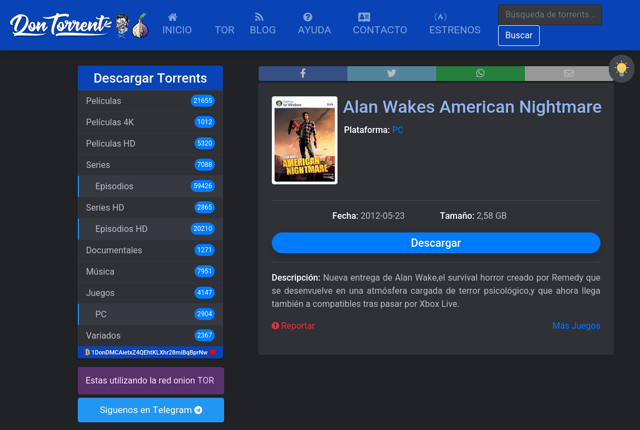
Task: Open Documentales category
Action: point(150,250)
